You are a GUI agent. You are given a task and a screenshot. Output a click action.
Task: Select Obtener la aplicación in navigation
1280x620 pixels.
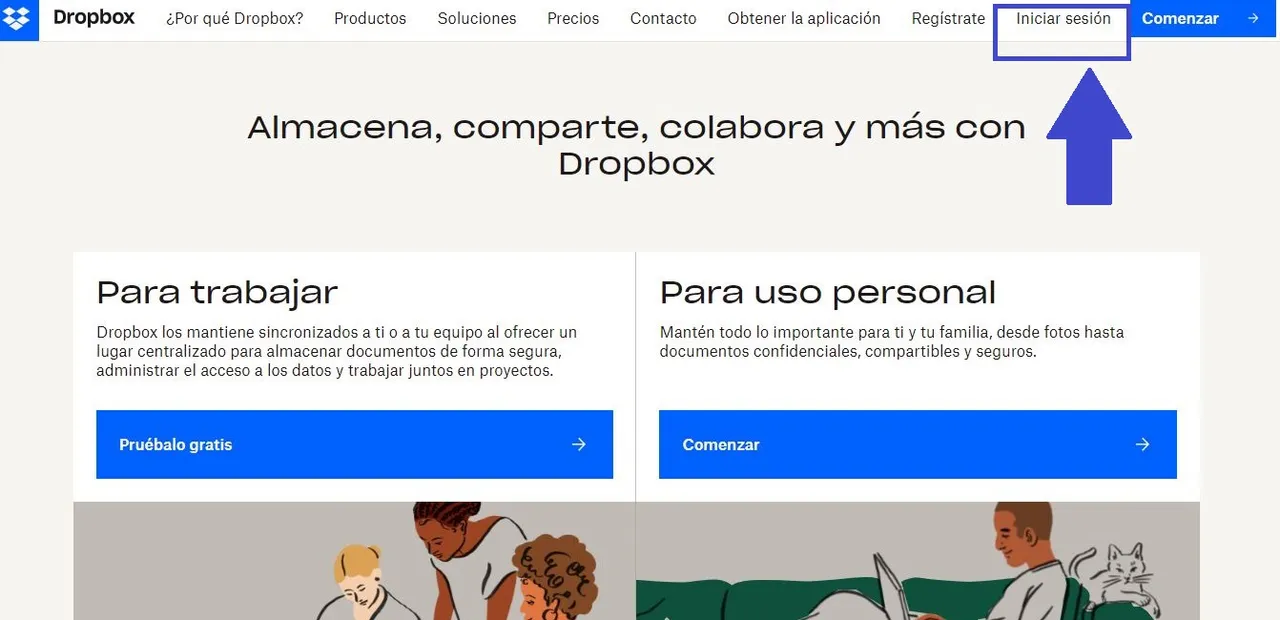tap(804, 18)
